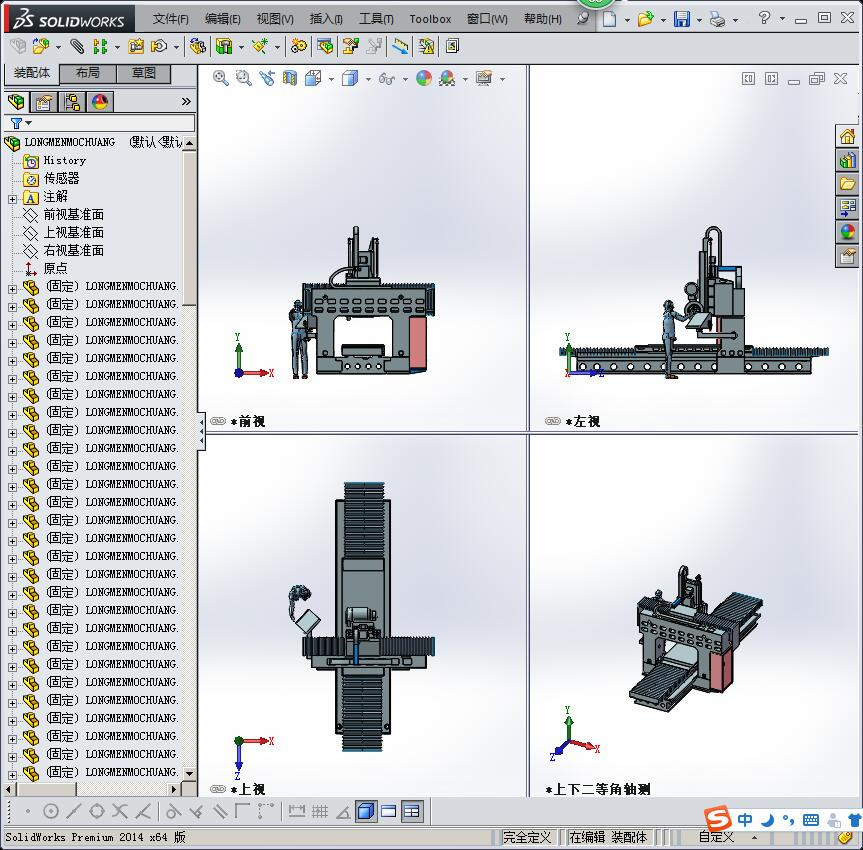Open the Hide/Show Items dropdown arrow
Viewport: 863px width, 850px height.
coord(406,79)
